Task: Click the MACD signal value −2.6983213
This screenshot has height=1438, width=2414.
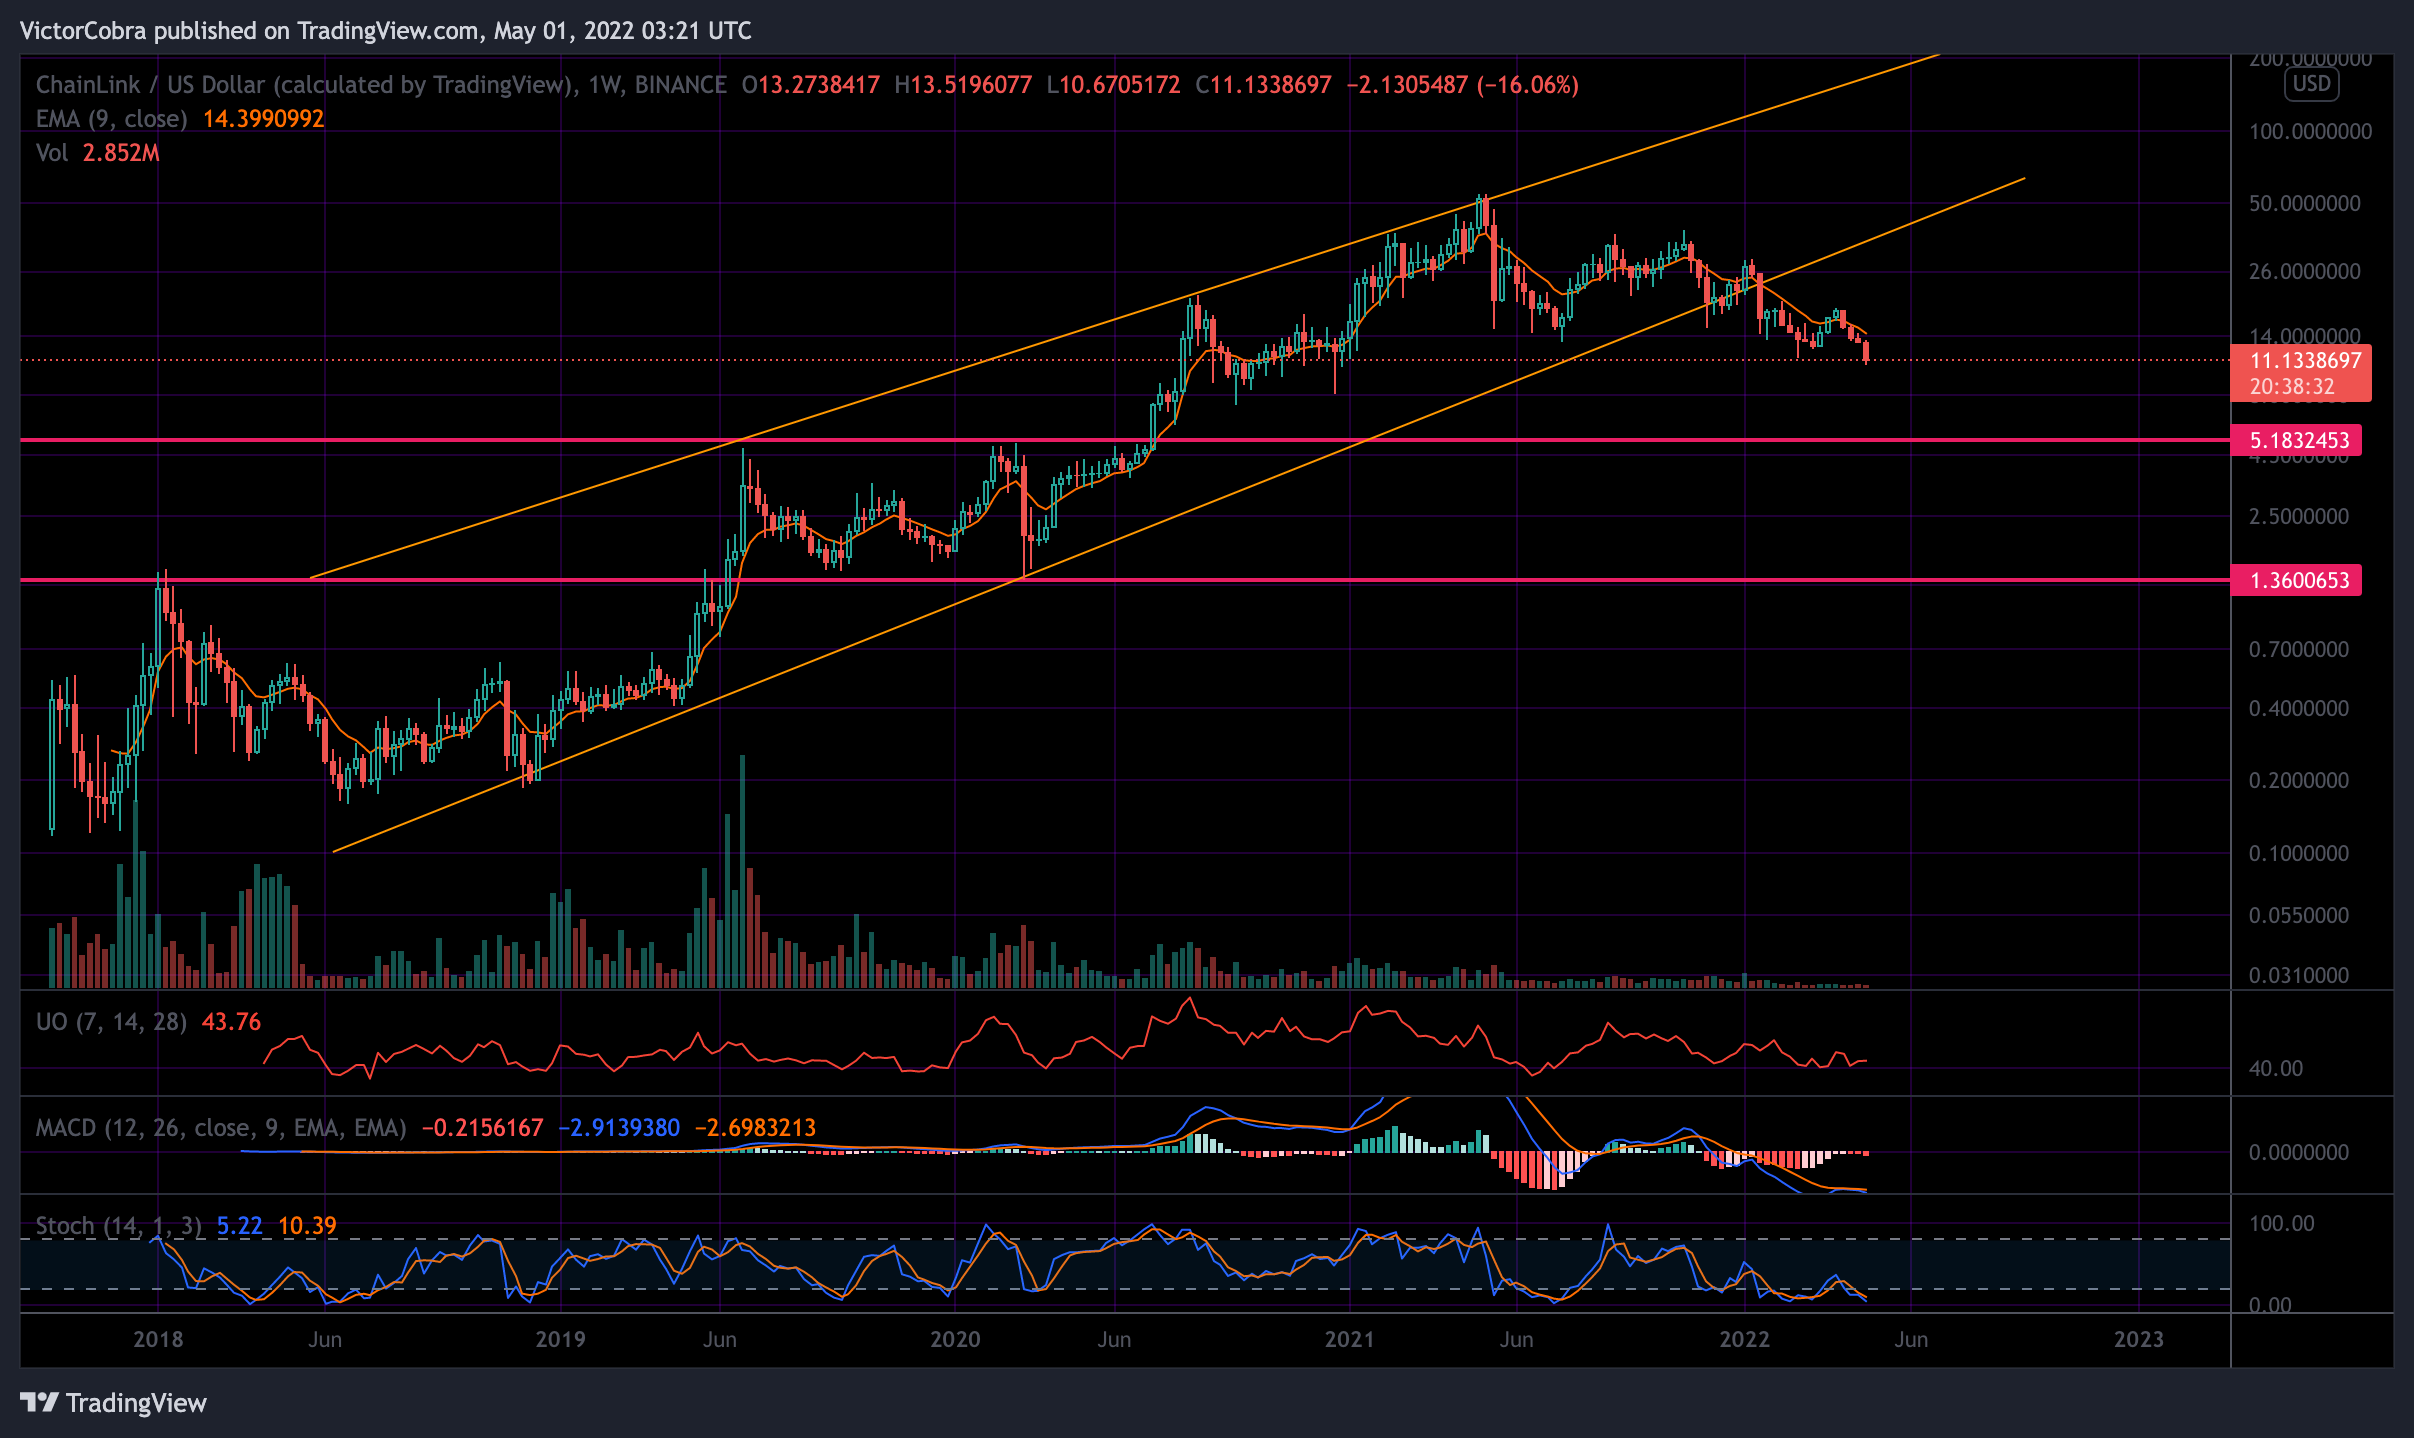Action: 755,1128
